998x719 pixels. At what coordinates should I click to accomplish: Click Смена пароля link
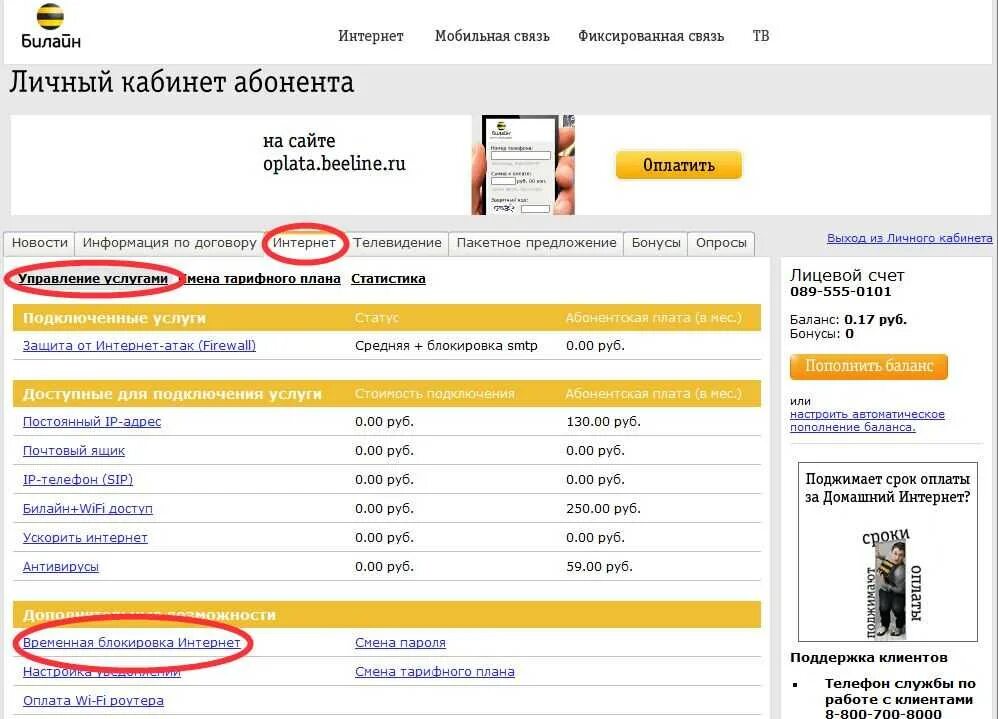400,643
